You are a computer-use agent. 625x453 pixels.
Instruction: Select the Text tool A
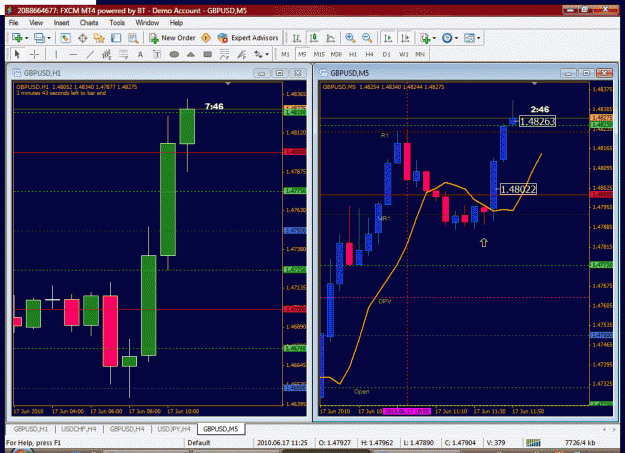pyautogui.click(x=140, y=54)
